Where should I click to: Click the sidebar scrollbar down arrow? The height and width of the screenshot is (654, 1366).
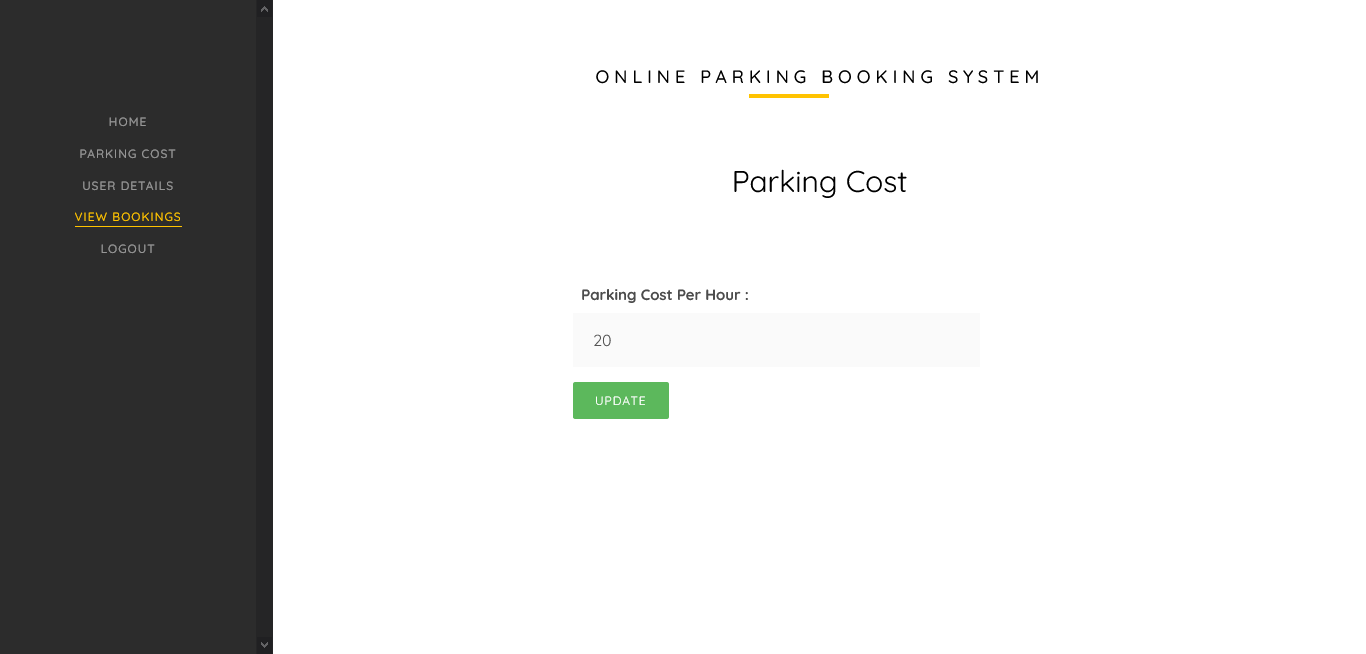pyautogui.click(x=264, y=645)
